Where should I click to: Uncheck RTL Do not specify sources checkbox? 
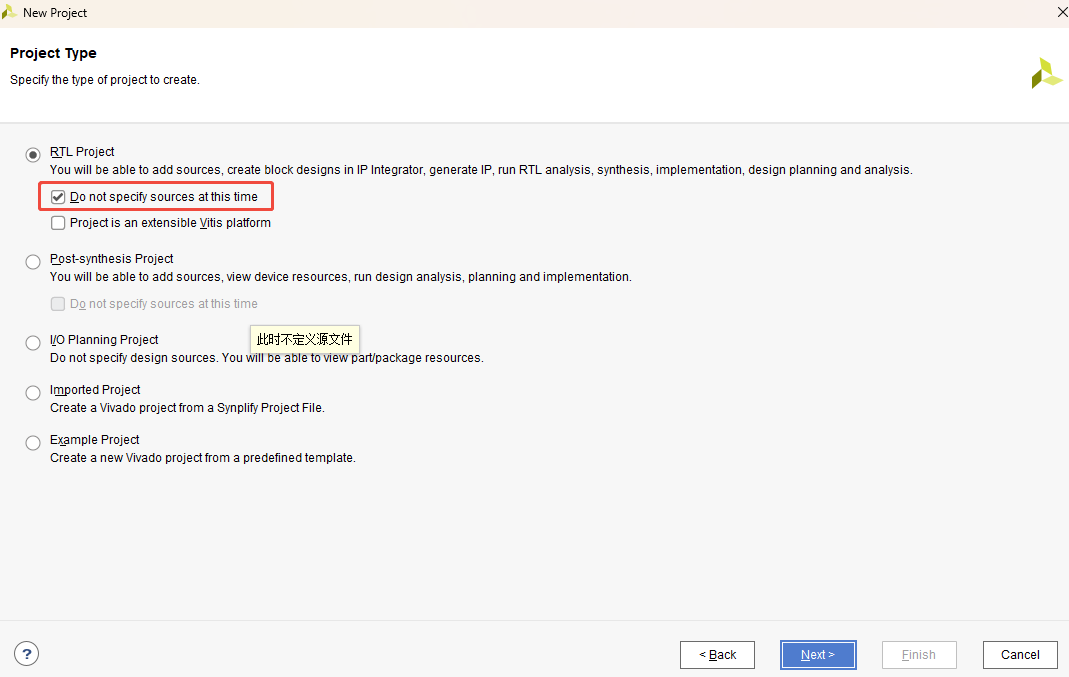point(58,197)
